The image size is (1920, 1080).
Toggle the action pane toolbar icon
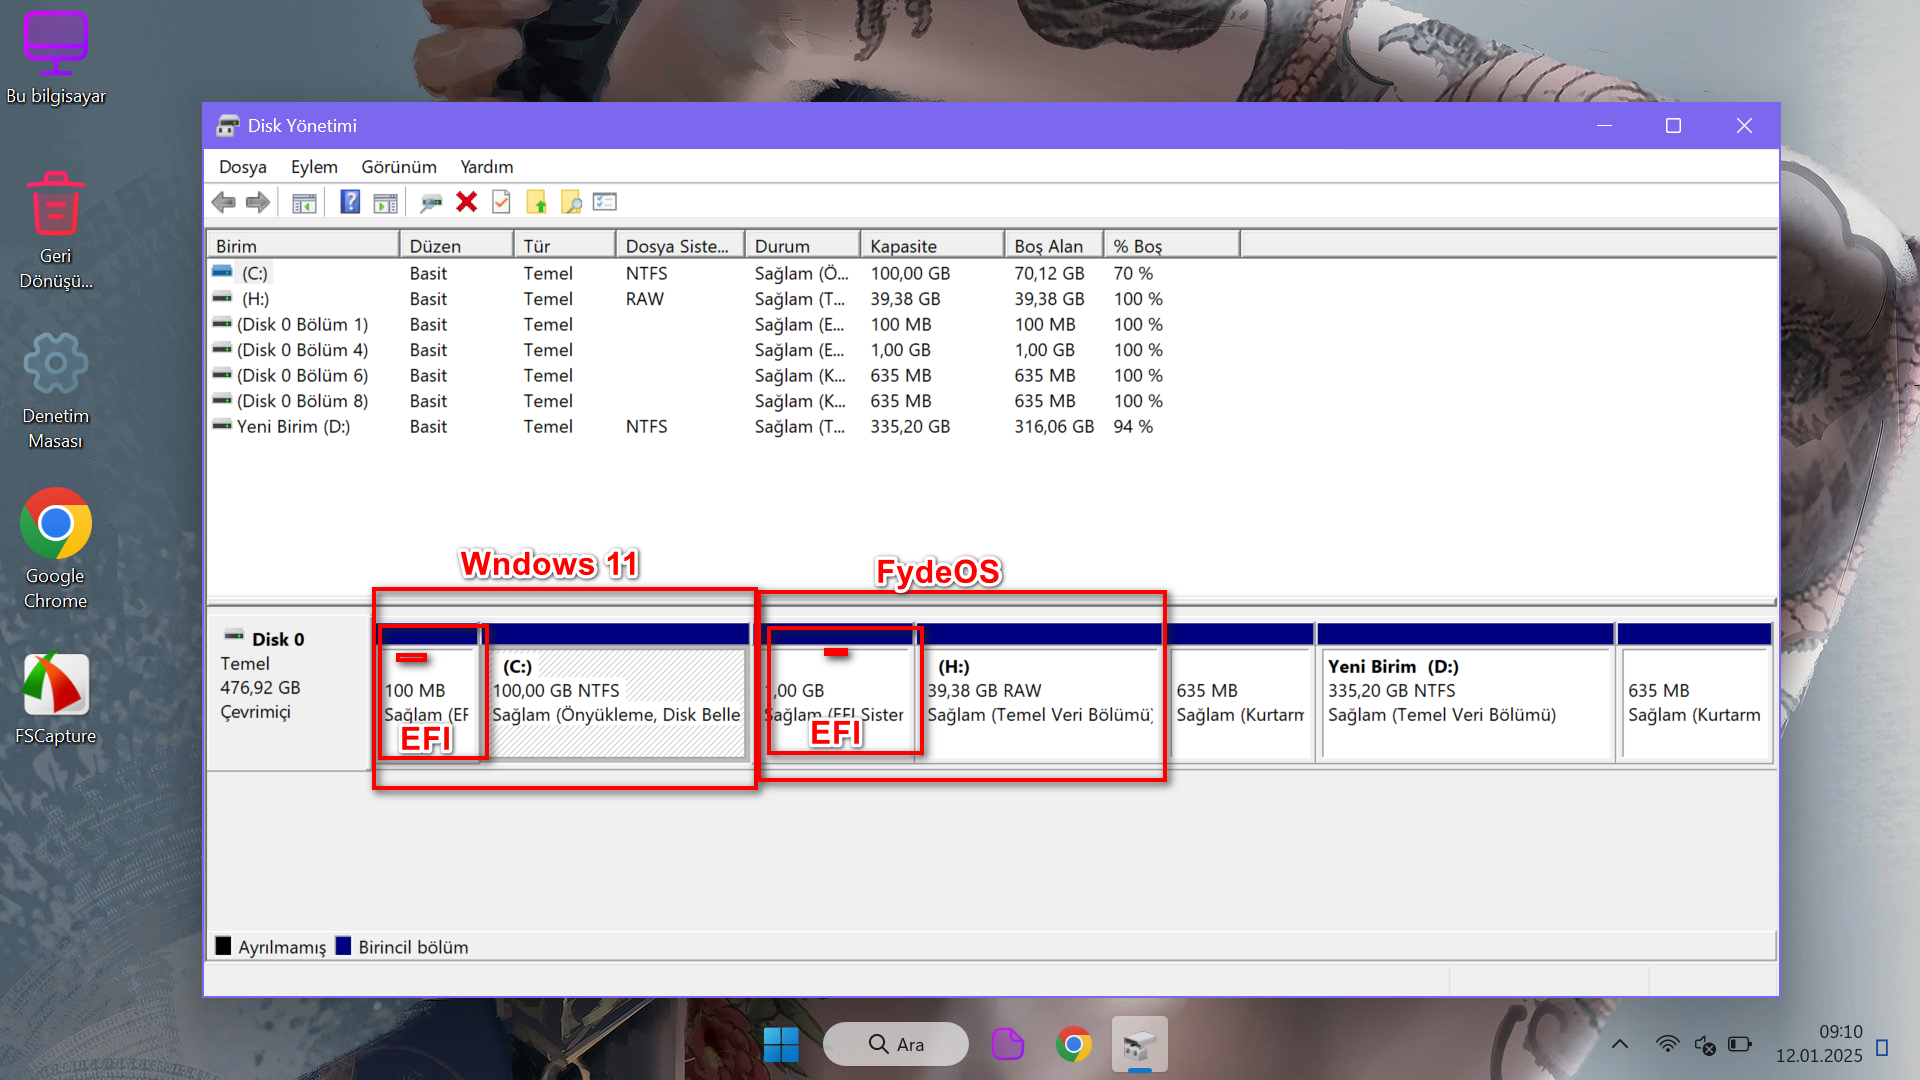click(385, 203)
